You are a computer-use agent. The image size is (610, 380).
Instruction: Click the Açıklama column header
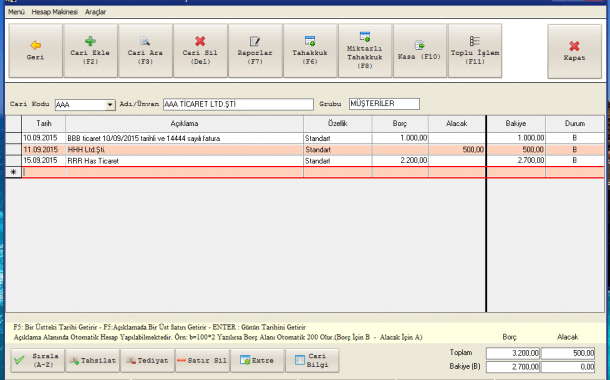(184, 124)
